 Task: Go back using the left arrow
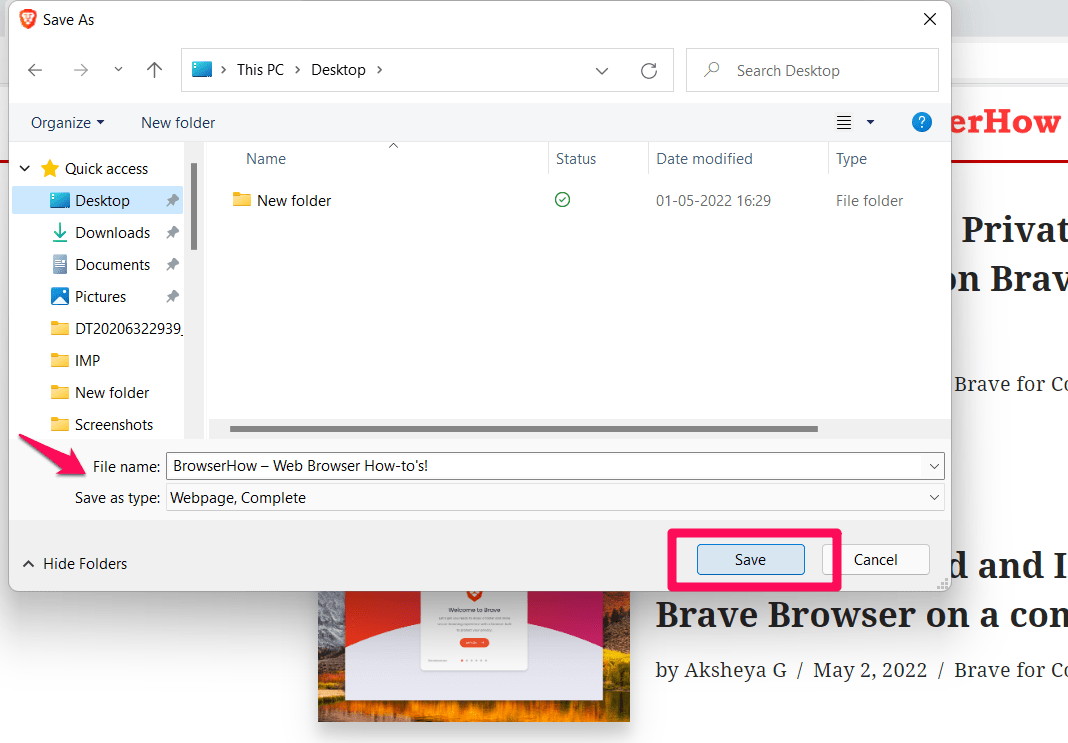point(35,70)
